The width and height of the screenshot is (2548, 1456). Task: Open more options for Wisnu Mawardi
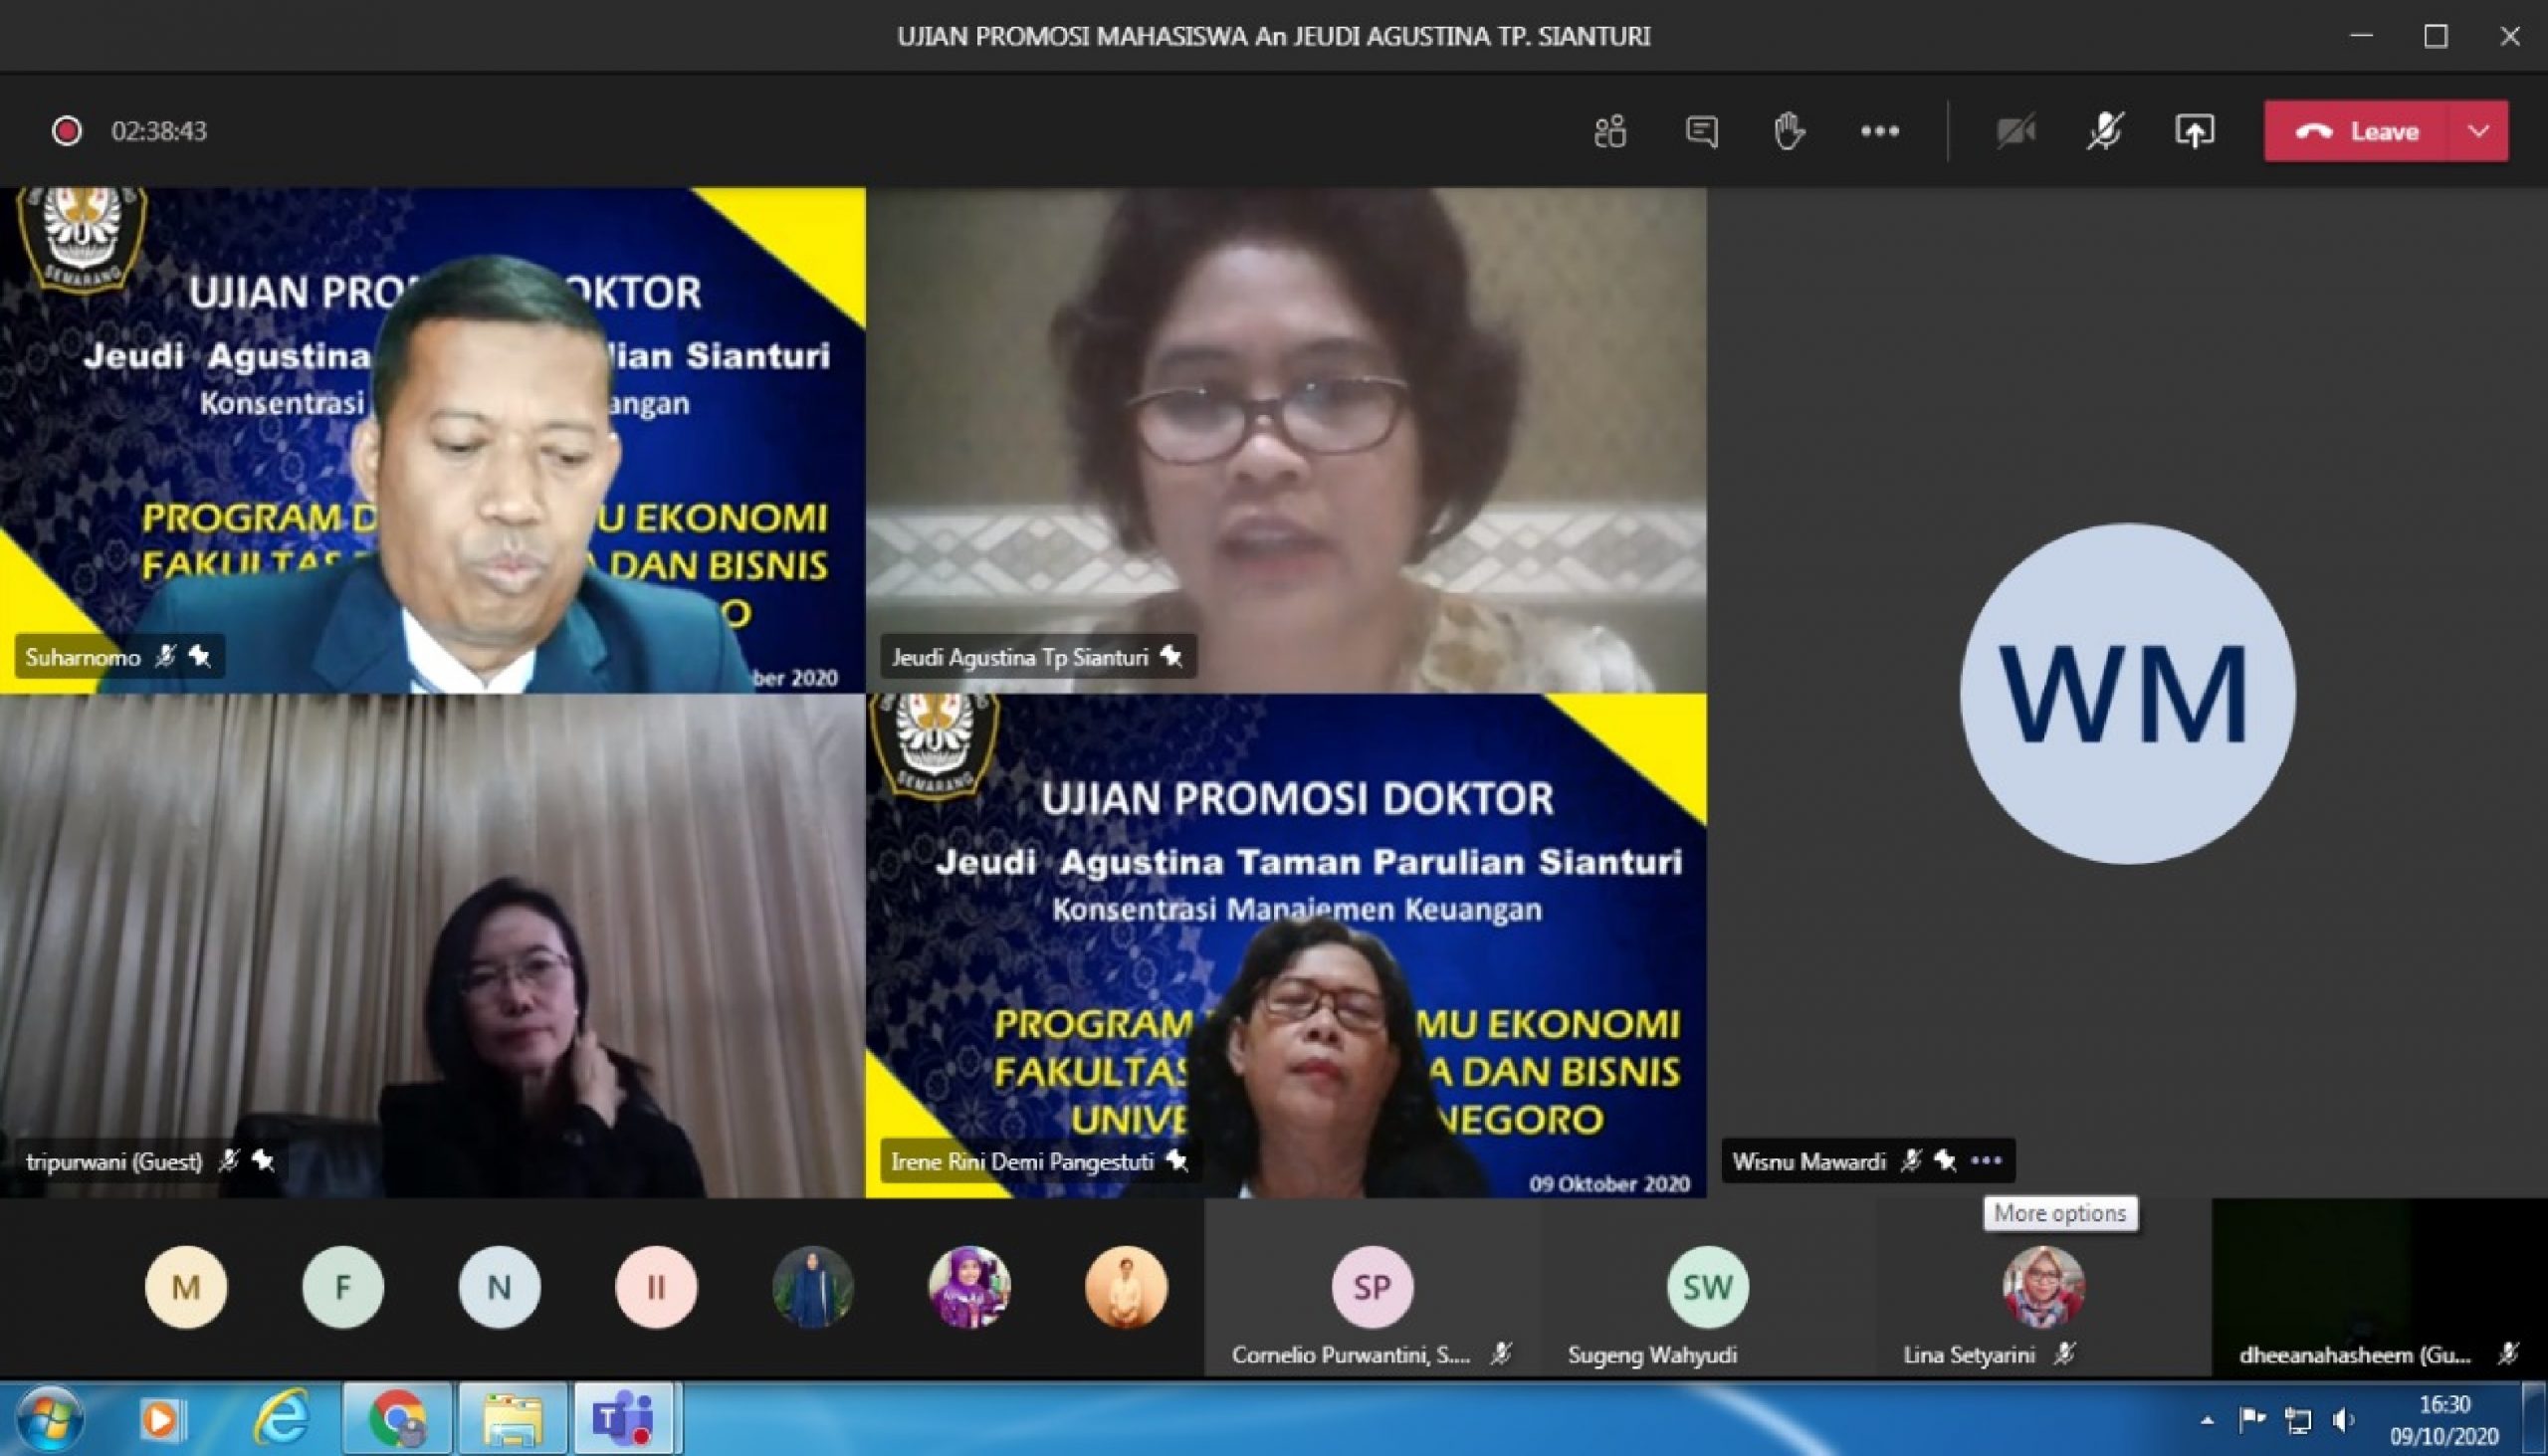pos(1986,1160)
